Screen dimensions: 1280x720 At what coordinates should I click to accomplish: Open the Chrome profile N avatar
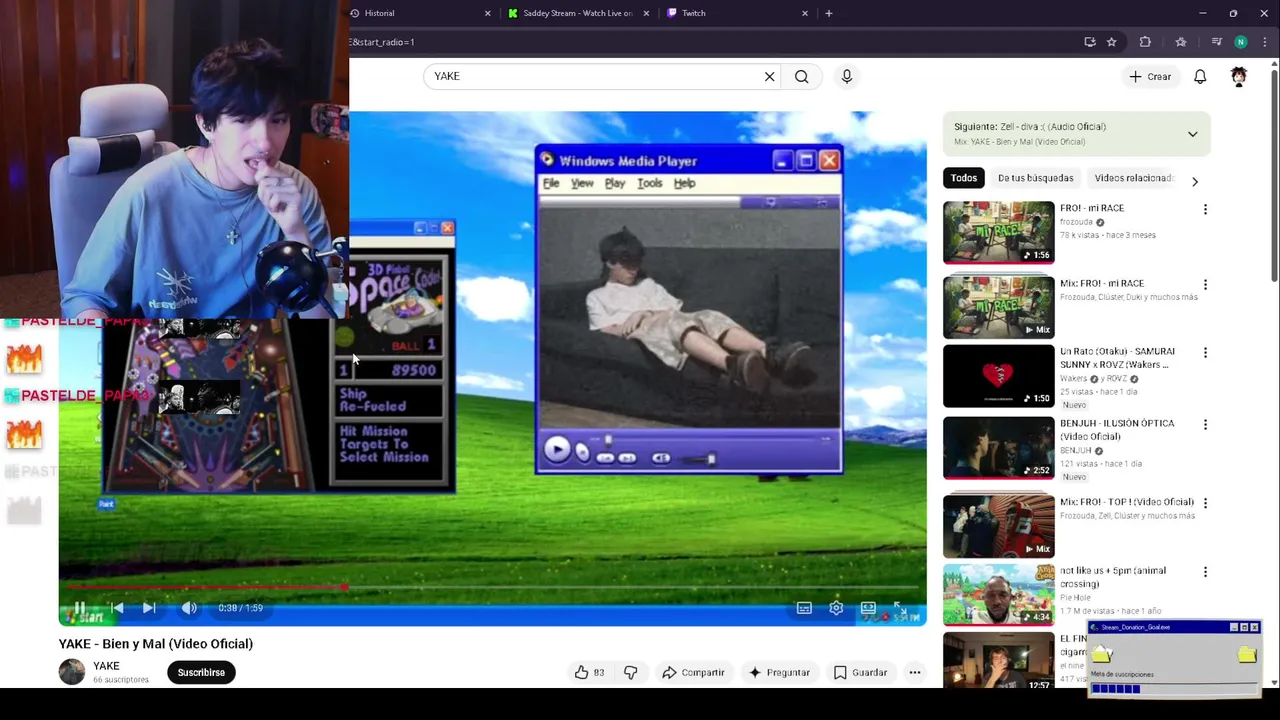[1241, 42]
